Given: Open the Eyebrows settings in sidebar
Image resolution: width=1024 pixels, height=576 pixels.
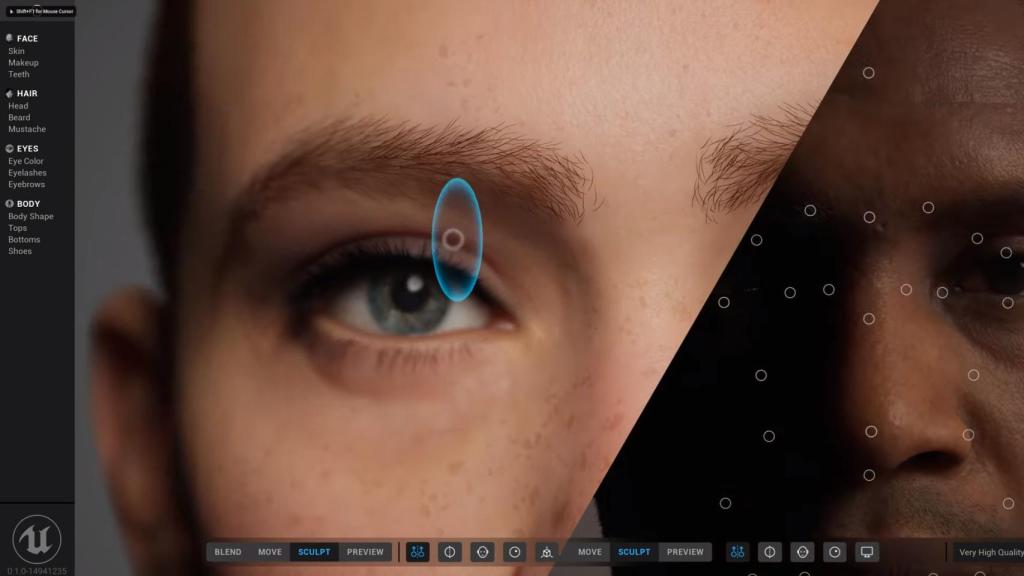Looking at the screenshot, I should click(27, 184).
